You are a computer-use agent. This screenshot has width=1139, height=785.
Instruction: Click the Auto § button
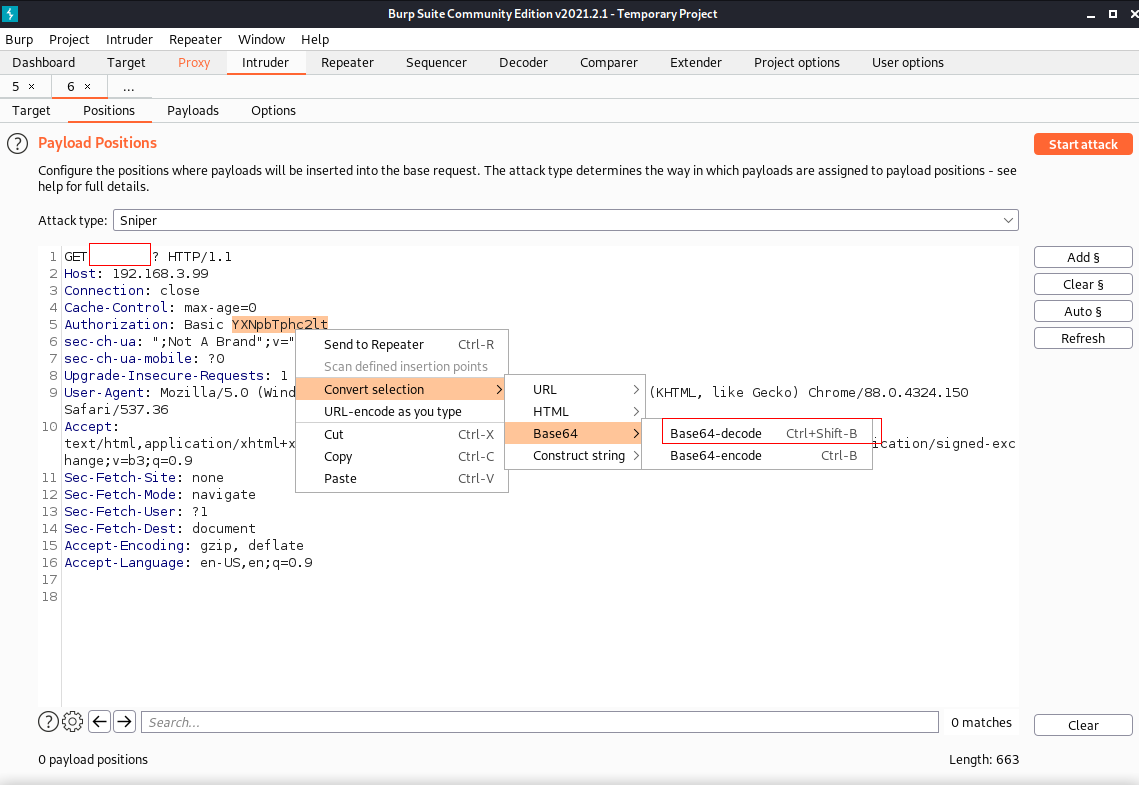[x=1083, y=311]
